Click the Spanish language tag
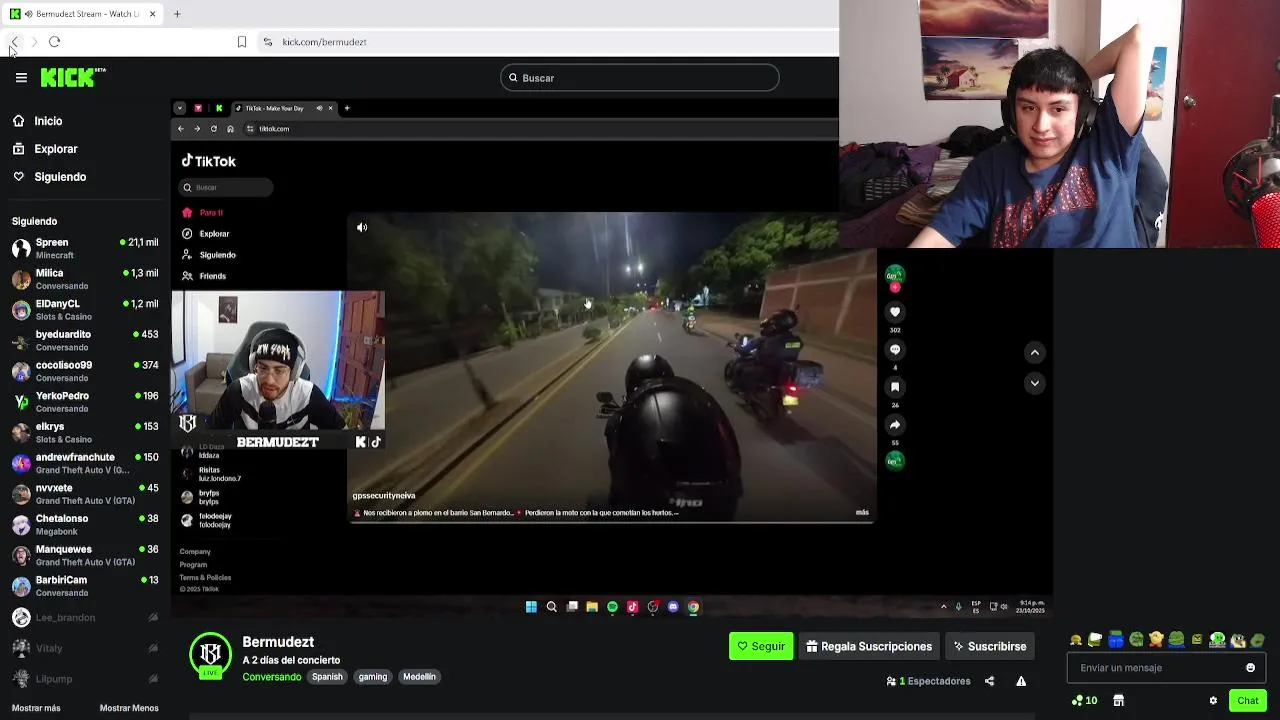This screenshot has width=1280, height=720. coord(327,677)
